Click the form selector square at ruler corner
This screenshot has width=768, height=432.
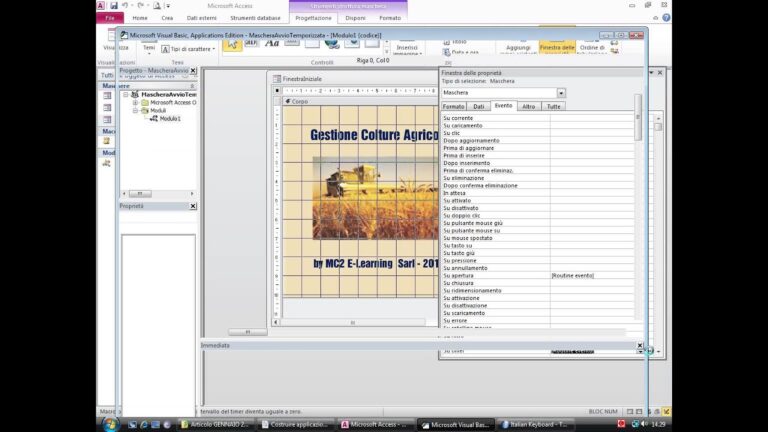277,91
